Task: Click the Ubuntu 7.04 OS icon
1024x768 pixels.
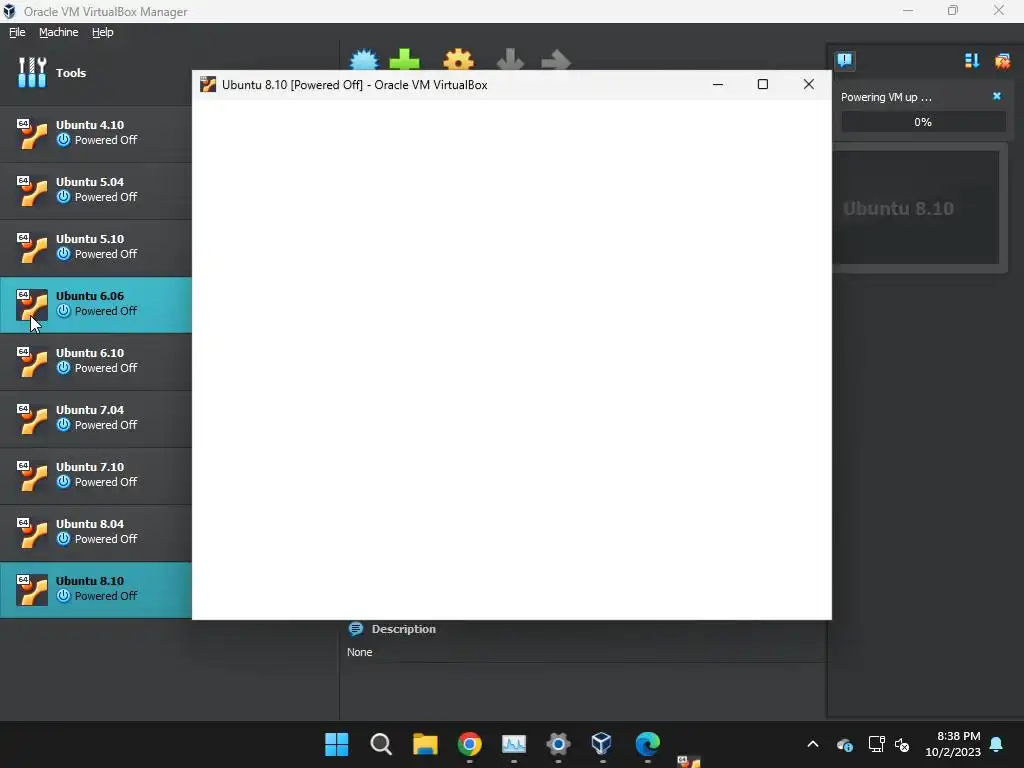Action: pos(32,419)
